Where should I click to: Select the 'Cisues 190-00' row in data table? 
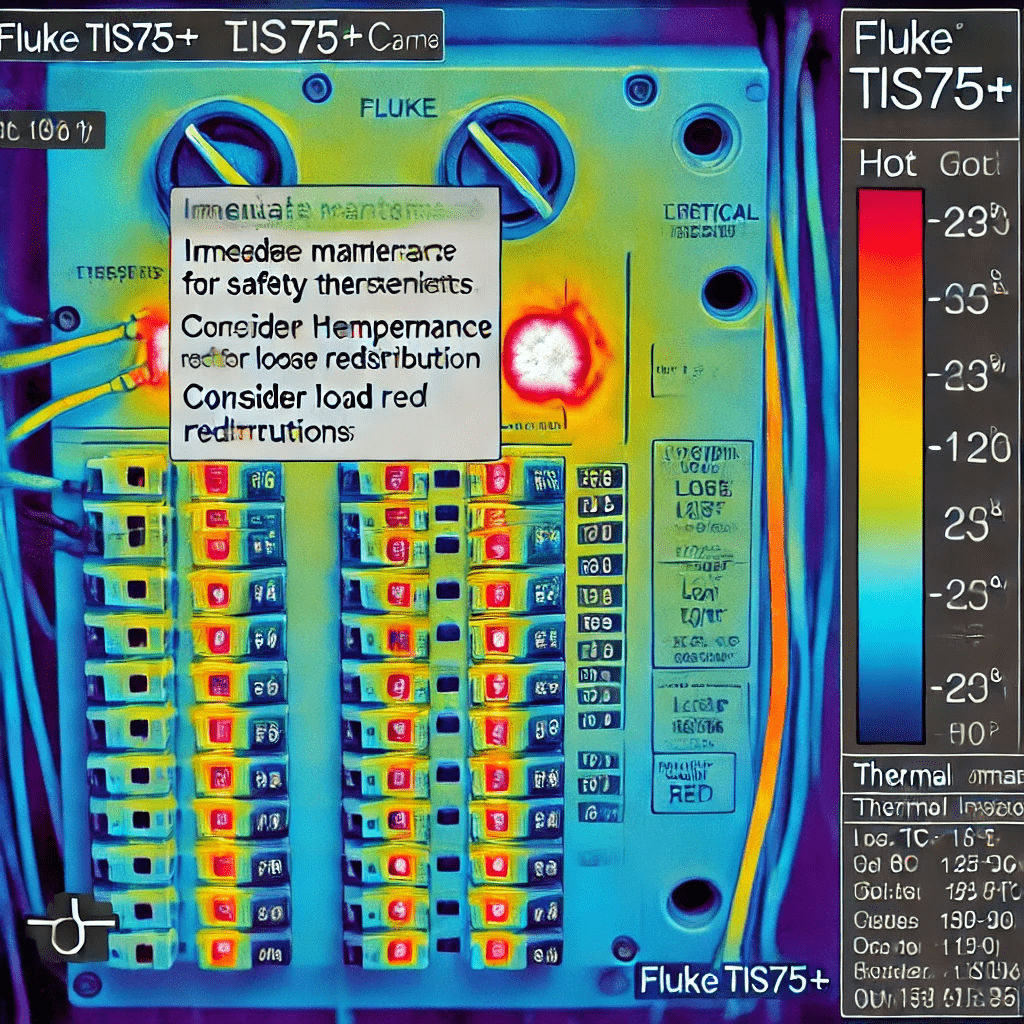click(935, 921)
